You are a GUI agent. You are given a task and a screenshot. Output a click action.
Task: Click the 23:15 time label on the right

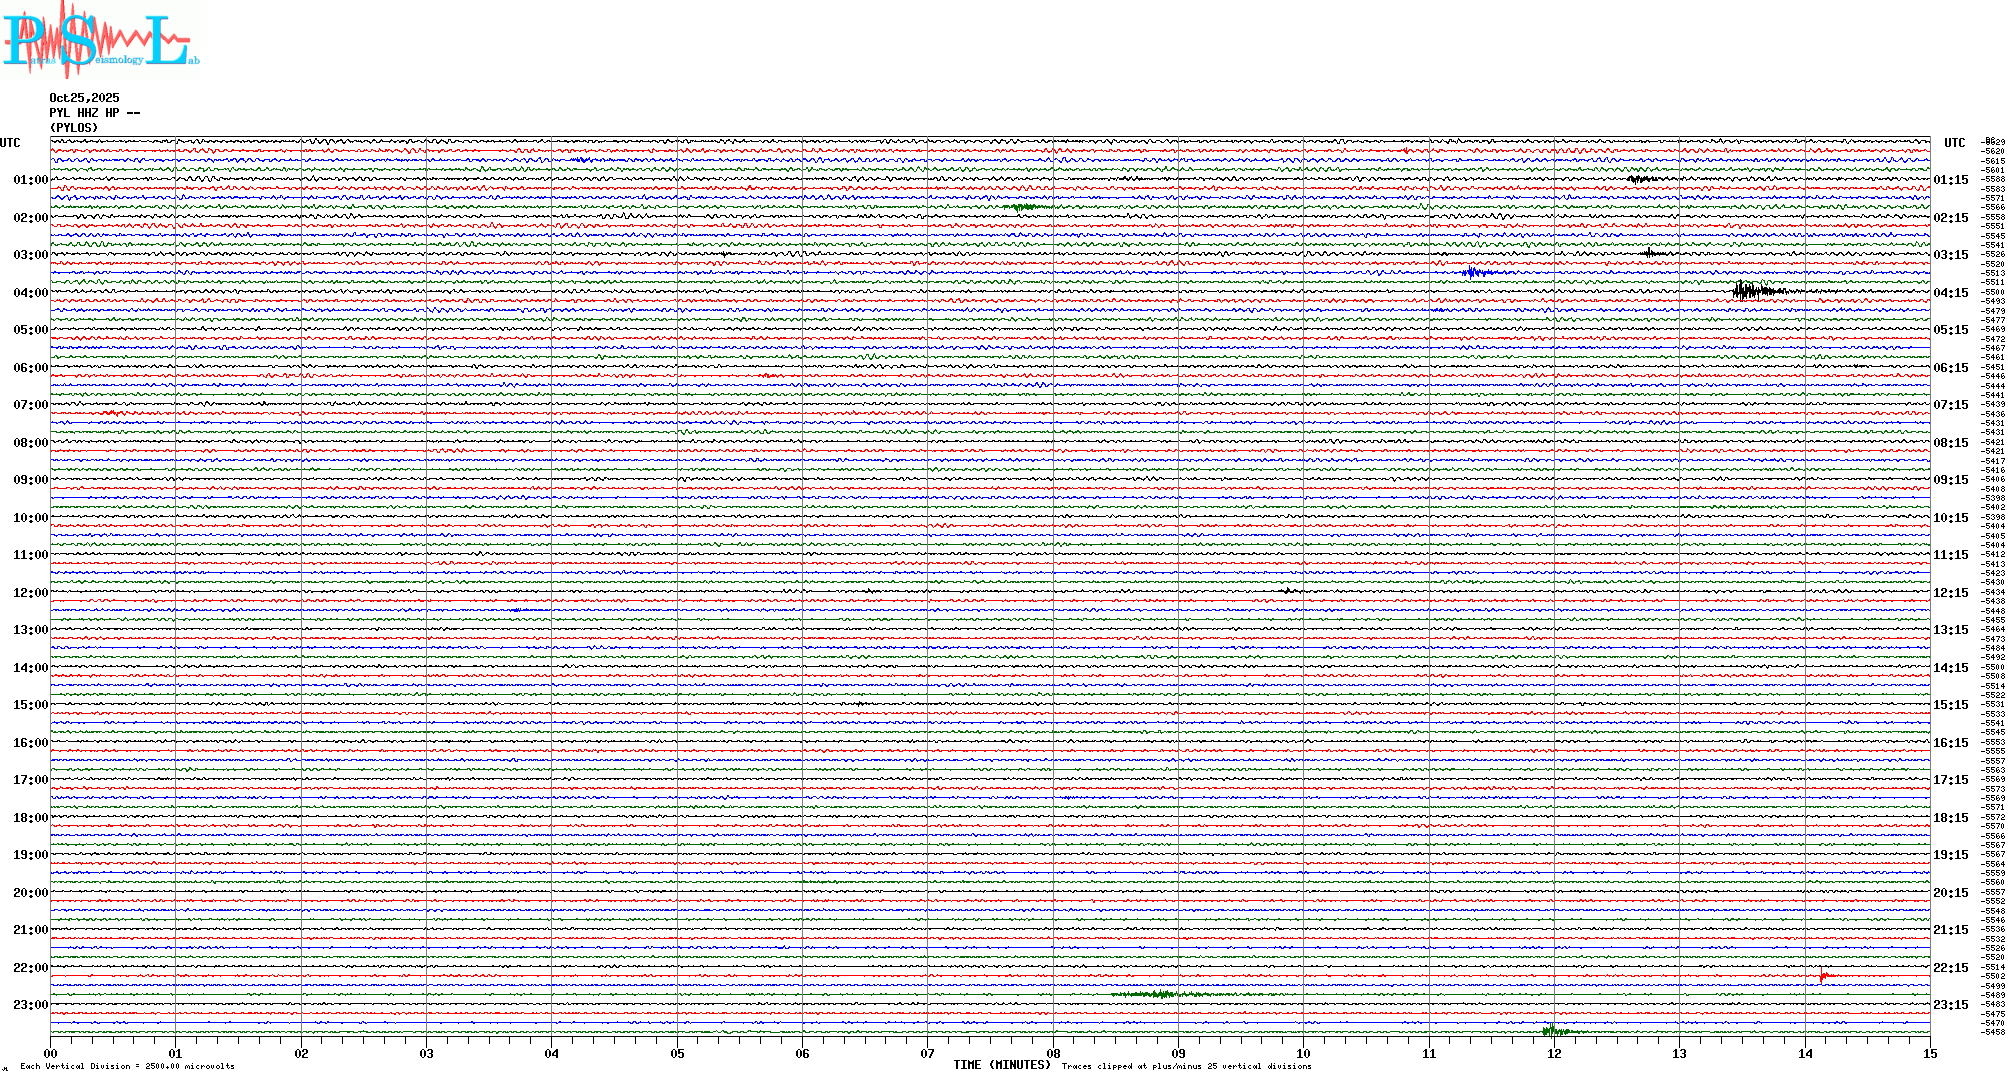(x=1950, y=1005)
